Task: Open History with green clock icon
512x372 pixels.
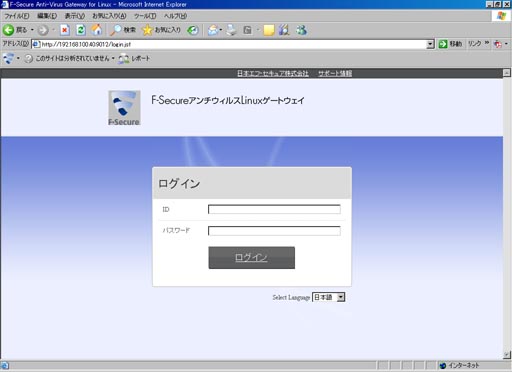Action: pyautogui.click(x=193, y=30)
